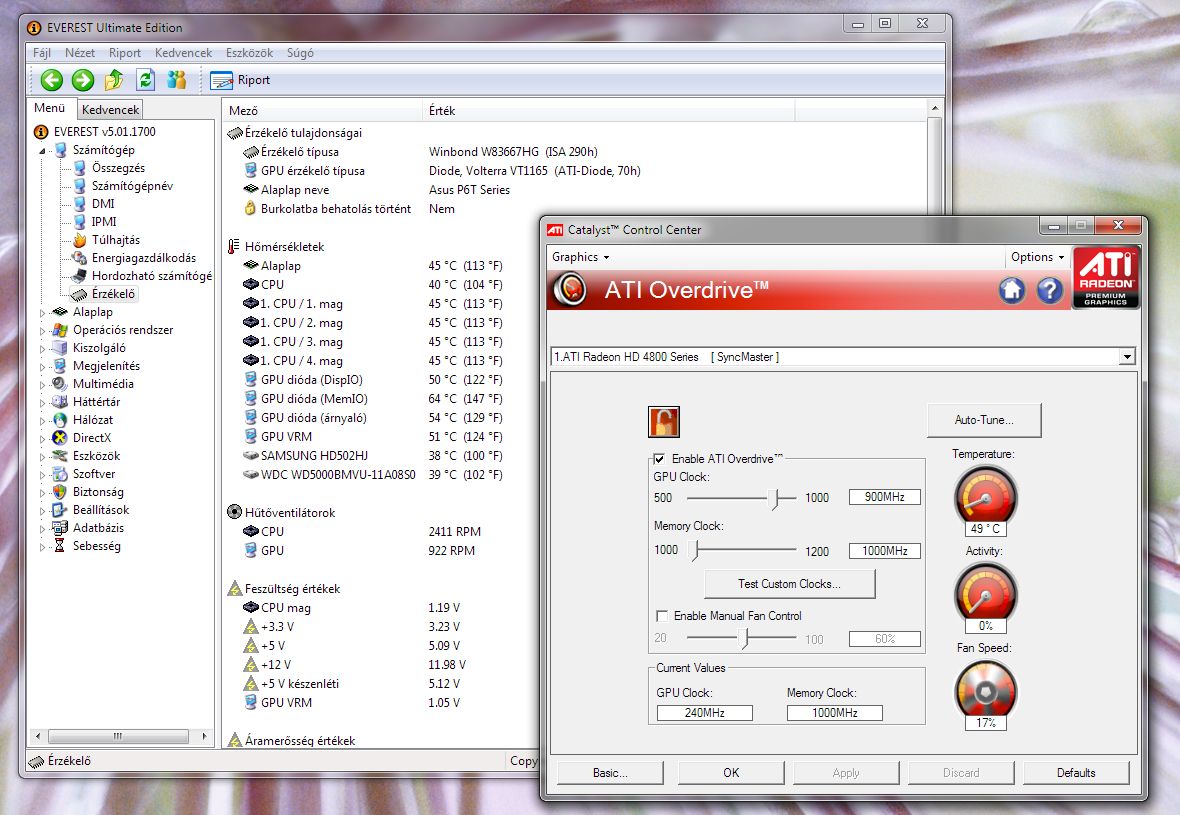Screen dimensions: 1180x815
Task: Toggle the Enable ATI Overdrive checkbox
Action: click(659, 459)
